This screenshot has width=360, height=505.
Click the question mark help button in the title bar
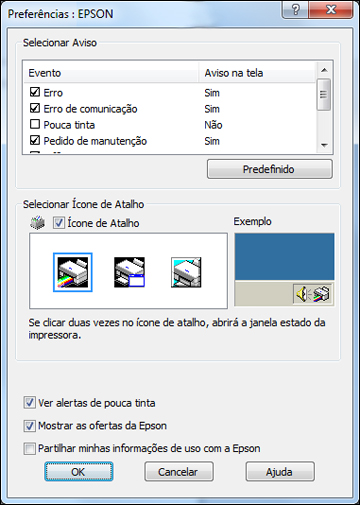click(295, 10)
